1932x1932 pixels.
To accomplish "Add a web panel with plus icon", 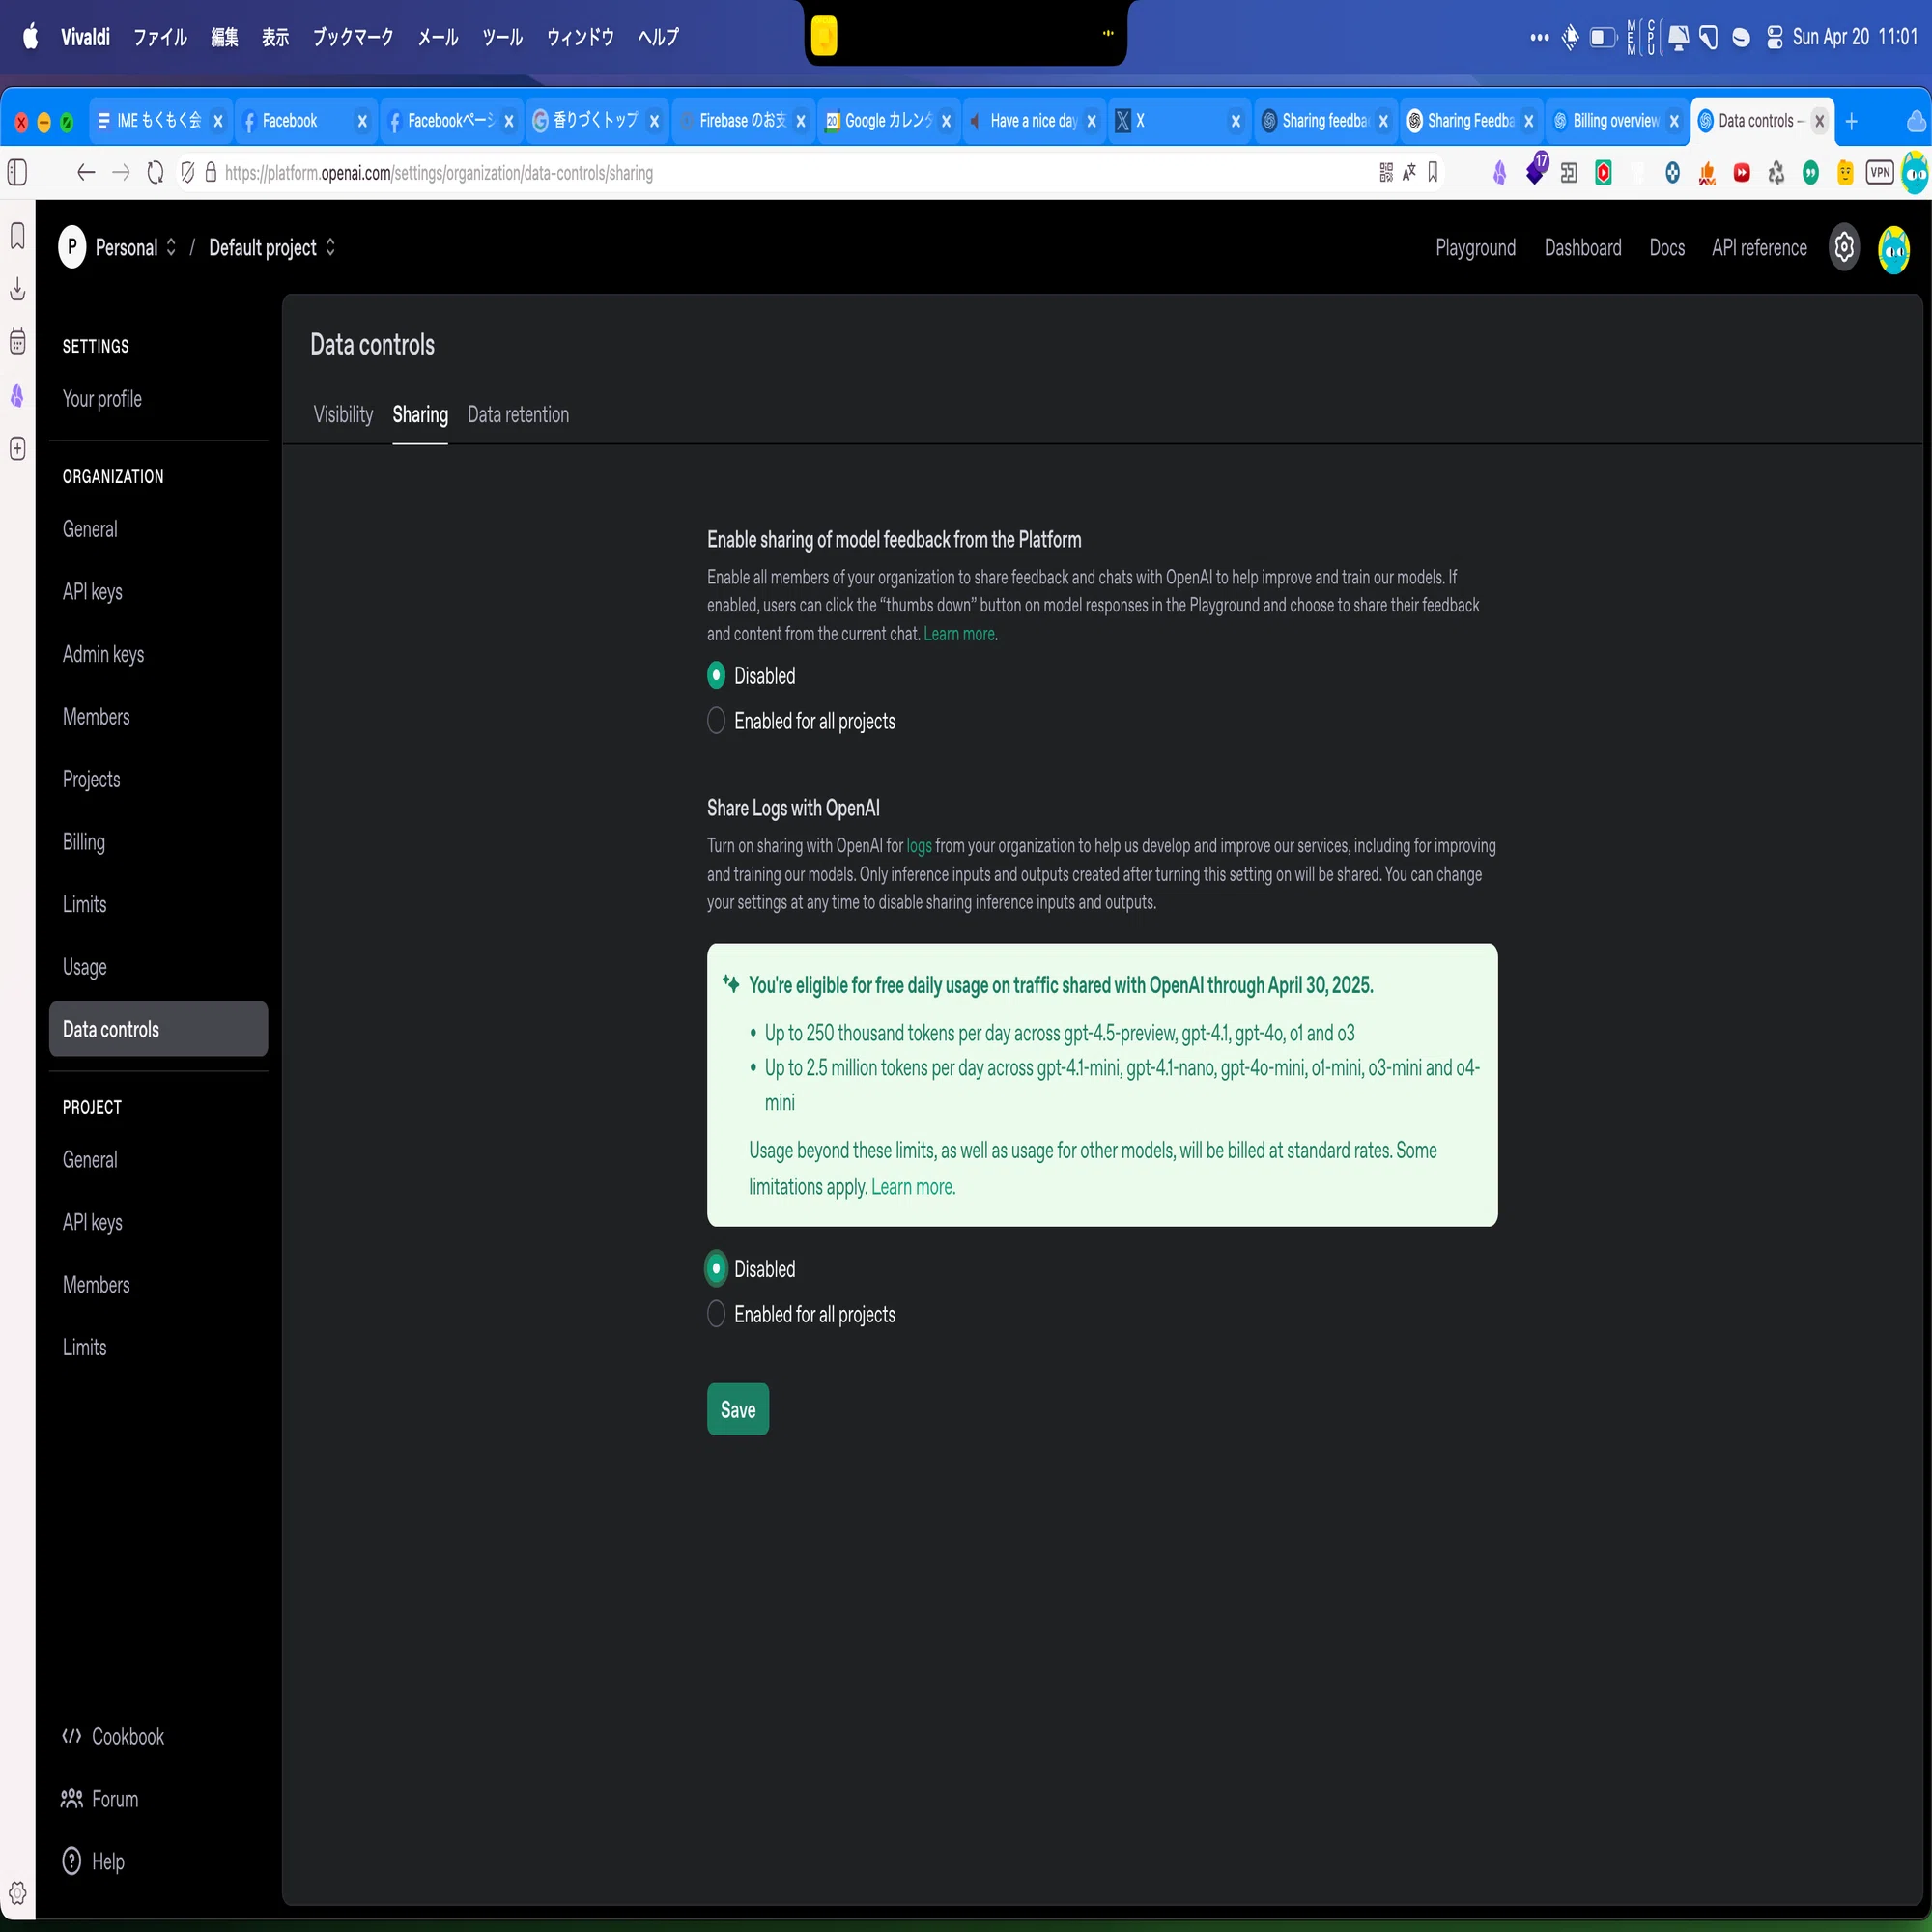I will click(x=17, y=448).
